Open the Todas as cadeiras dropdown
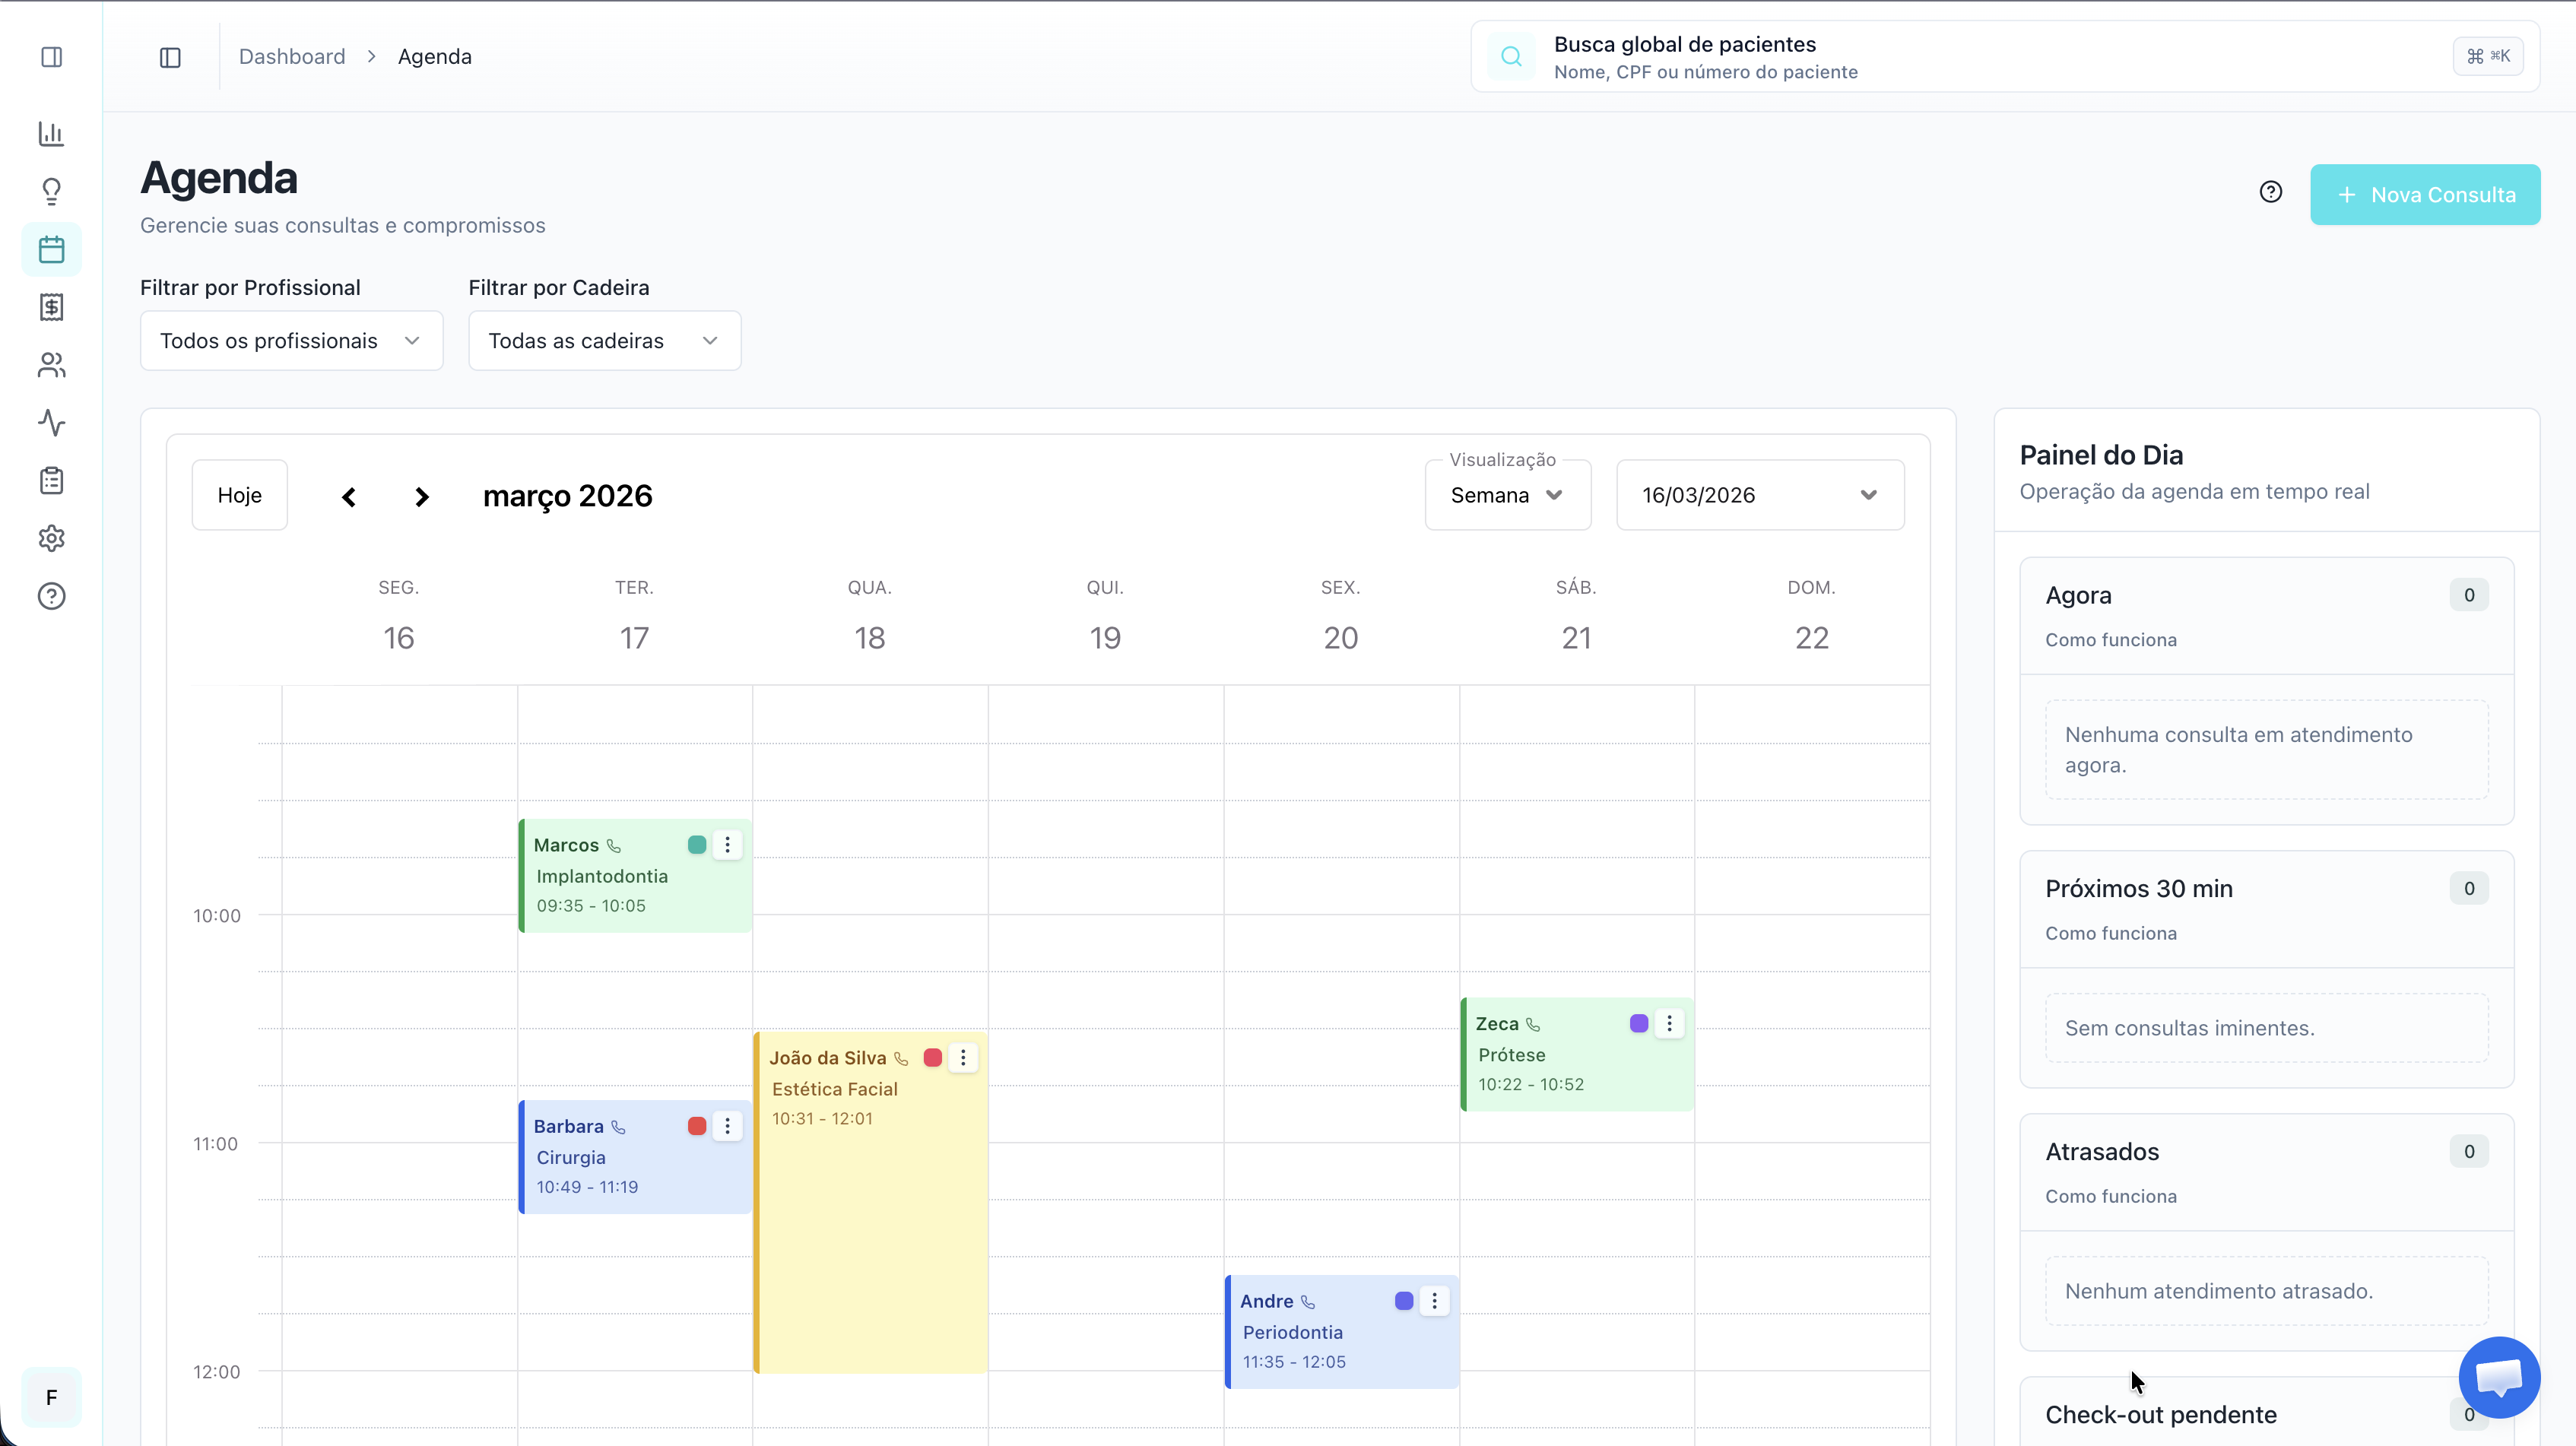 604,341
